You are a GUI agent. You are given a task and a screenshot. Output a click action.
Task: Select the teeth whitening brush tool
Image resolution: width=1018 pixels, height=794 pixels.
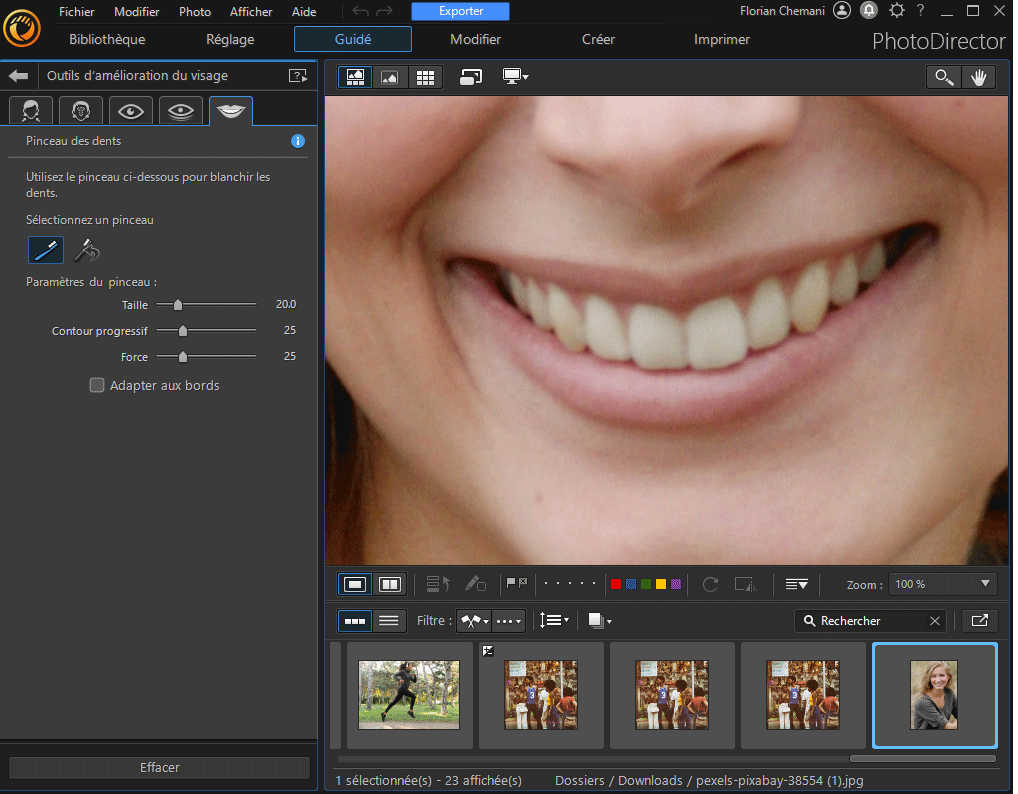[x=45, y=249]
